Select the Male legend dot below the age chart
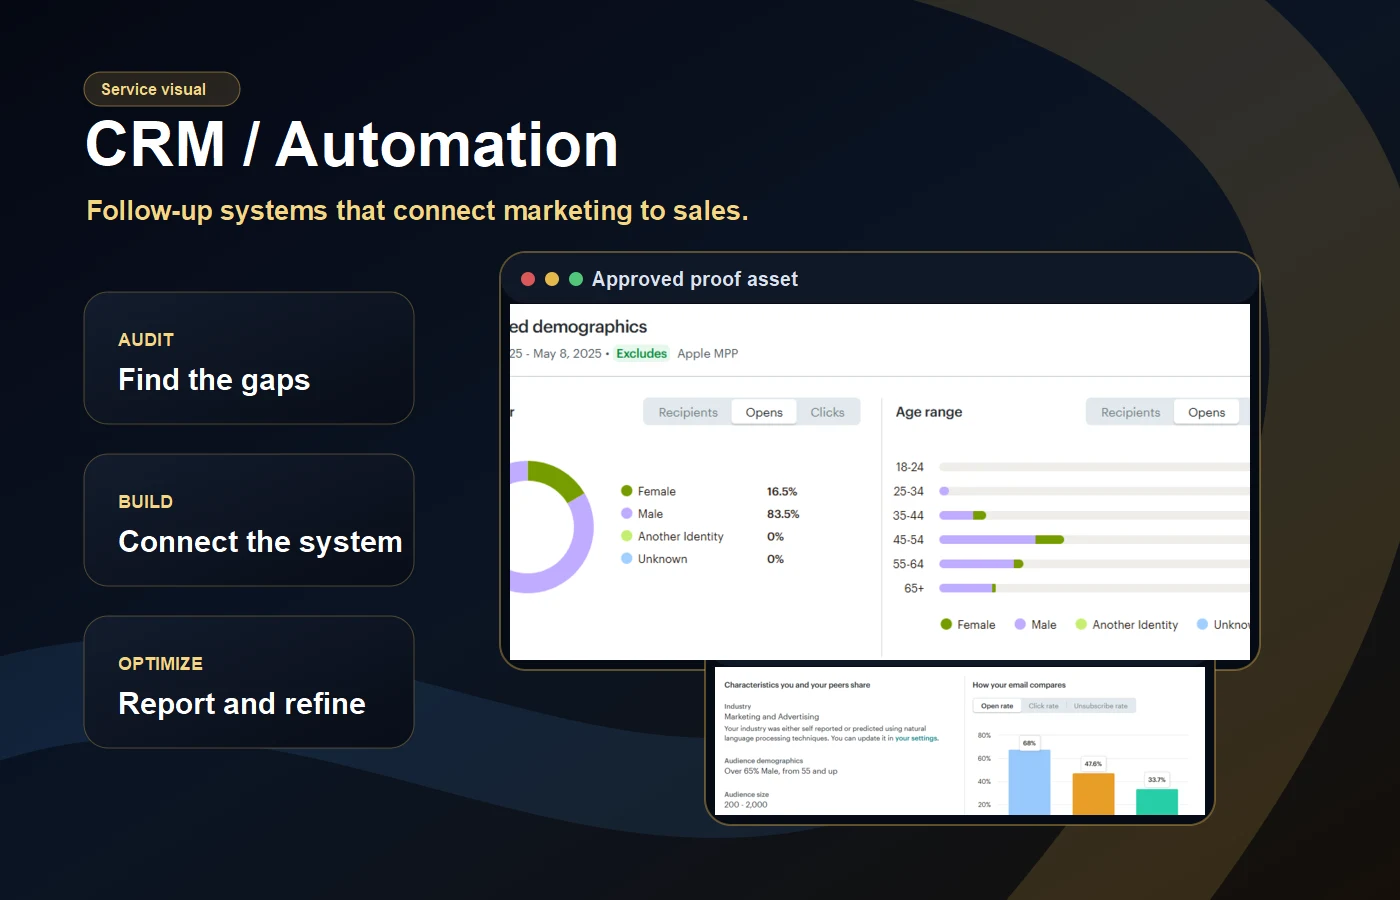This screenshot has width=1400, height=900. 1020,624
